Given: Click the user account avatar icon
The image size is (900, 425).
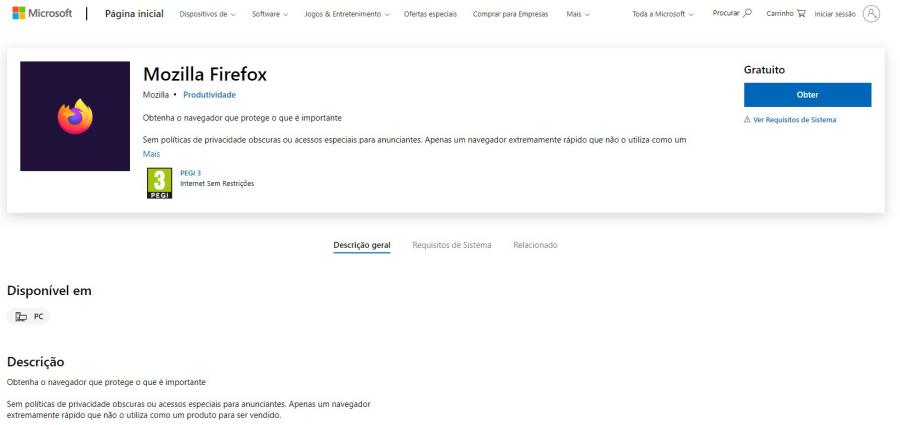Looking at the screenshot, I should point(871,14).
